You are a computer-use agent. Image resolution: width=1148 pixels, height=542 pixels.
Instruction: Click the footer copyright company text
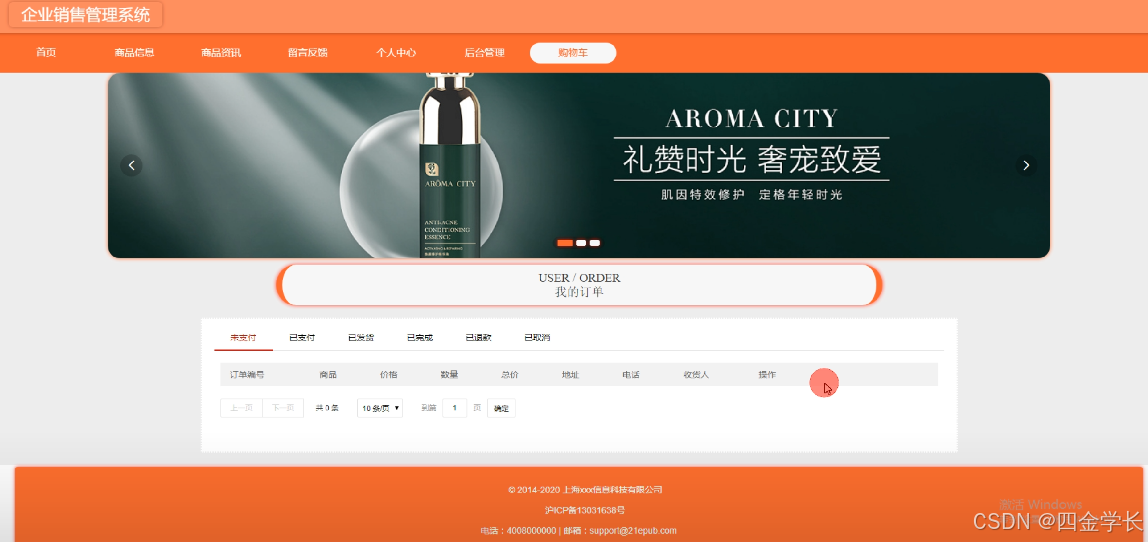pos(585,489)
